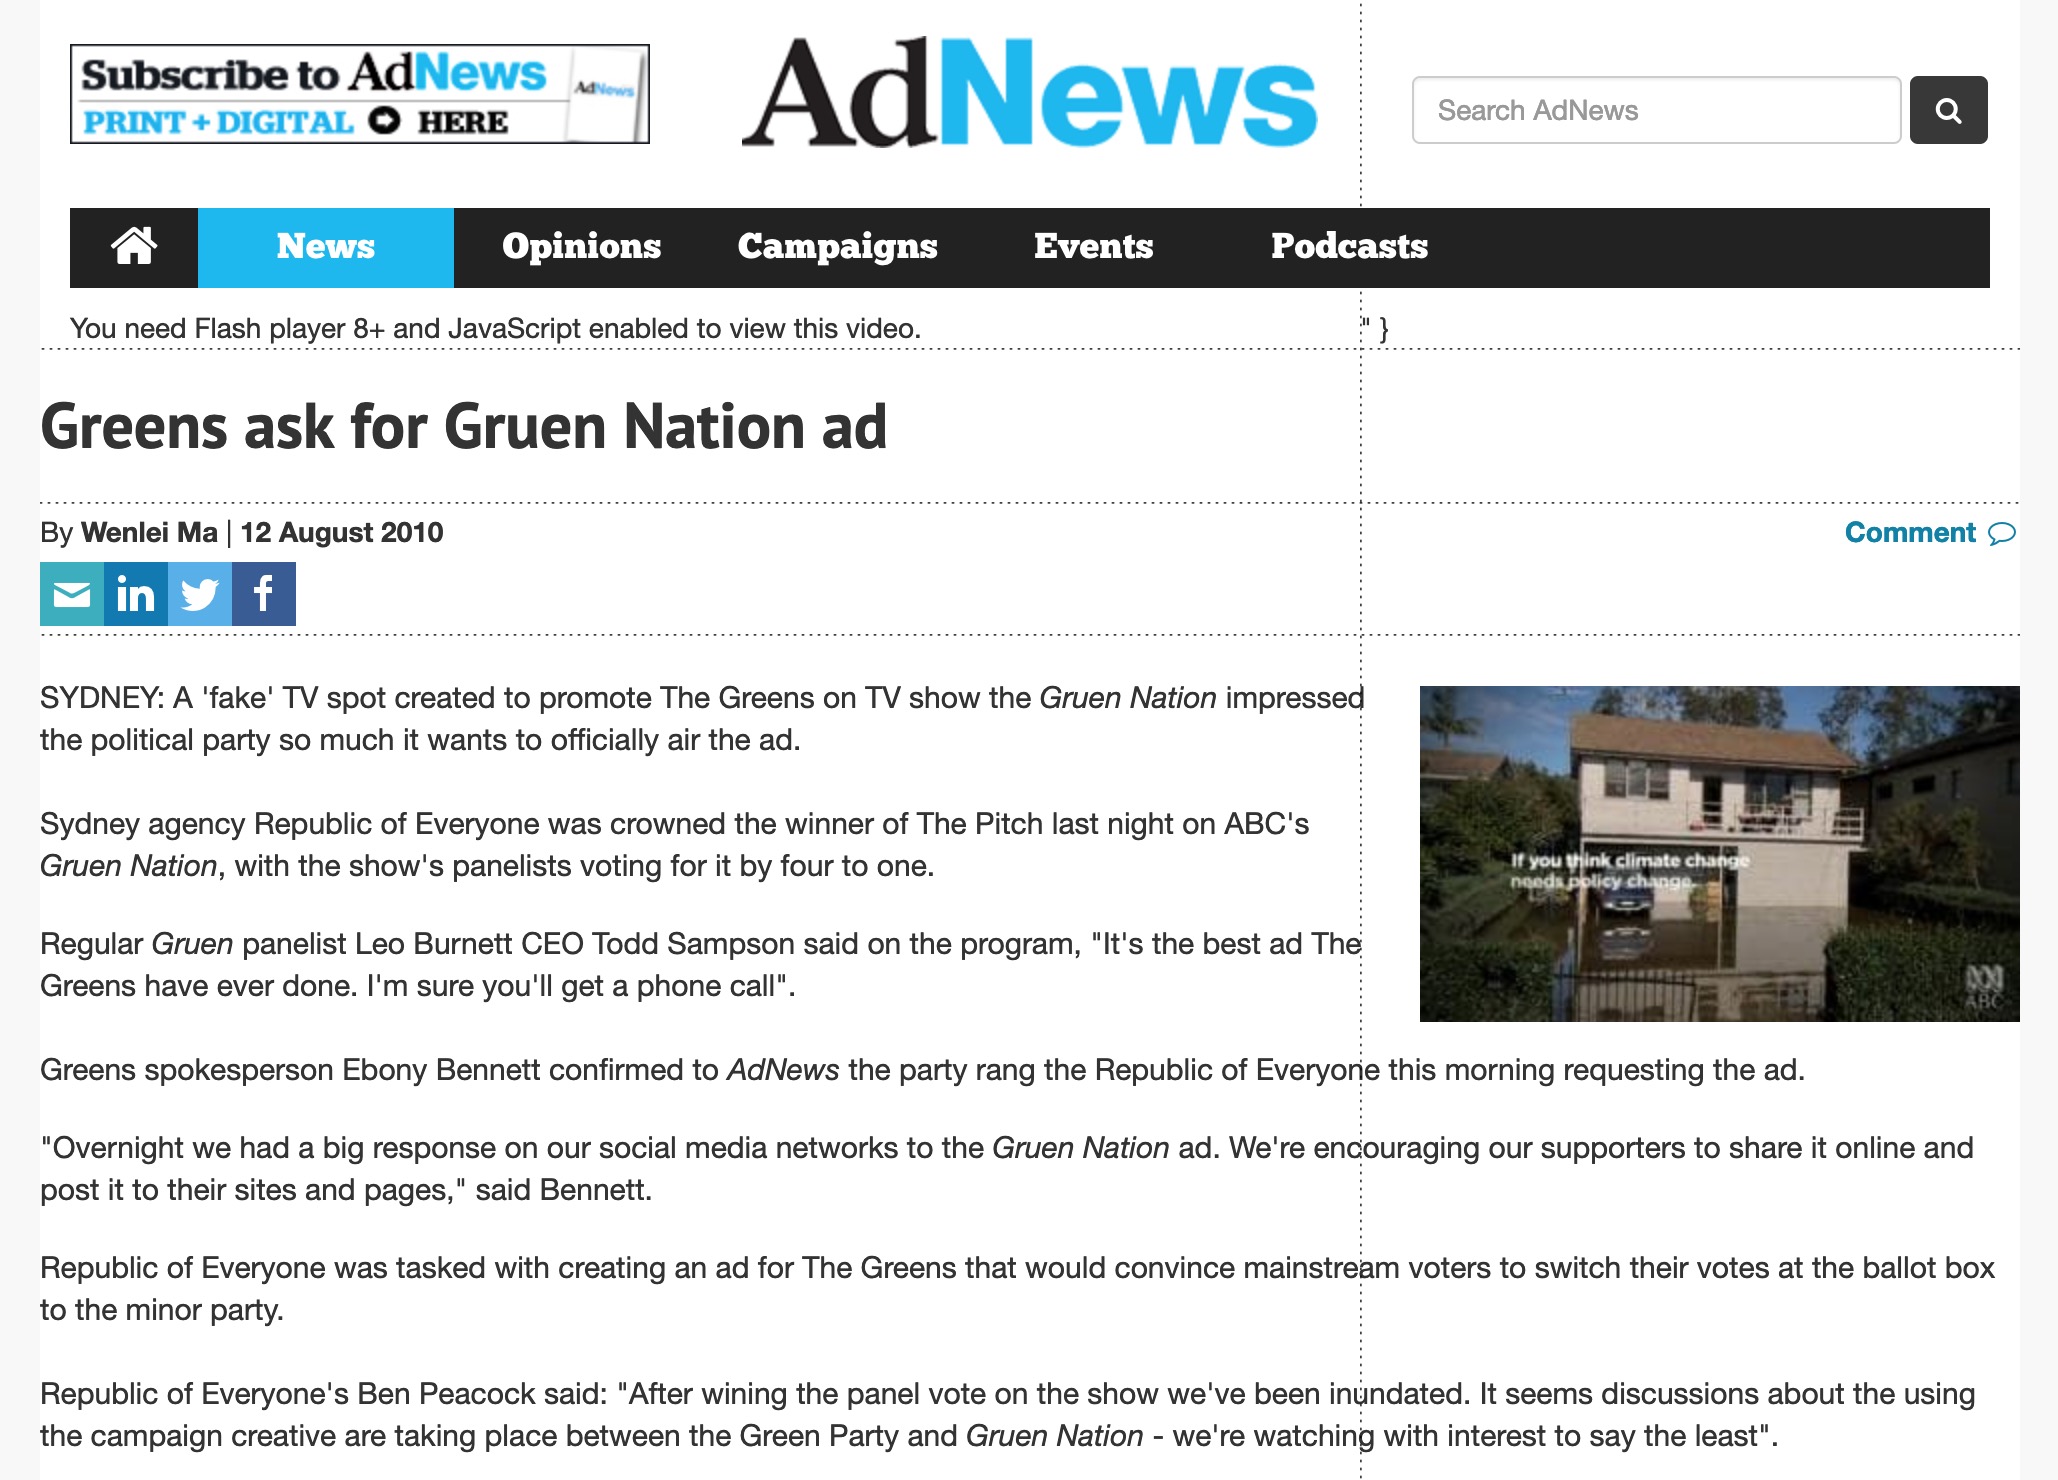Click paragraph starting 'Republic of Everyone was tasked'
Viewport: 2058px width, 1480px height.
point(1017,1289)
